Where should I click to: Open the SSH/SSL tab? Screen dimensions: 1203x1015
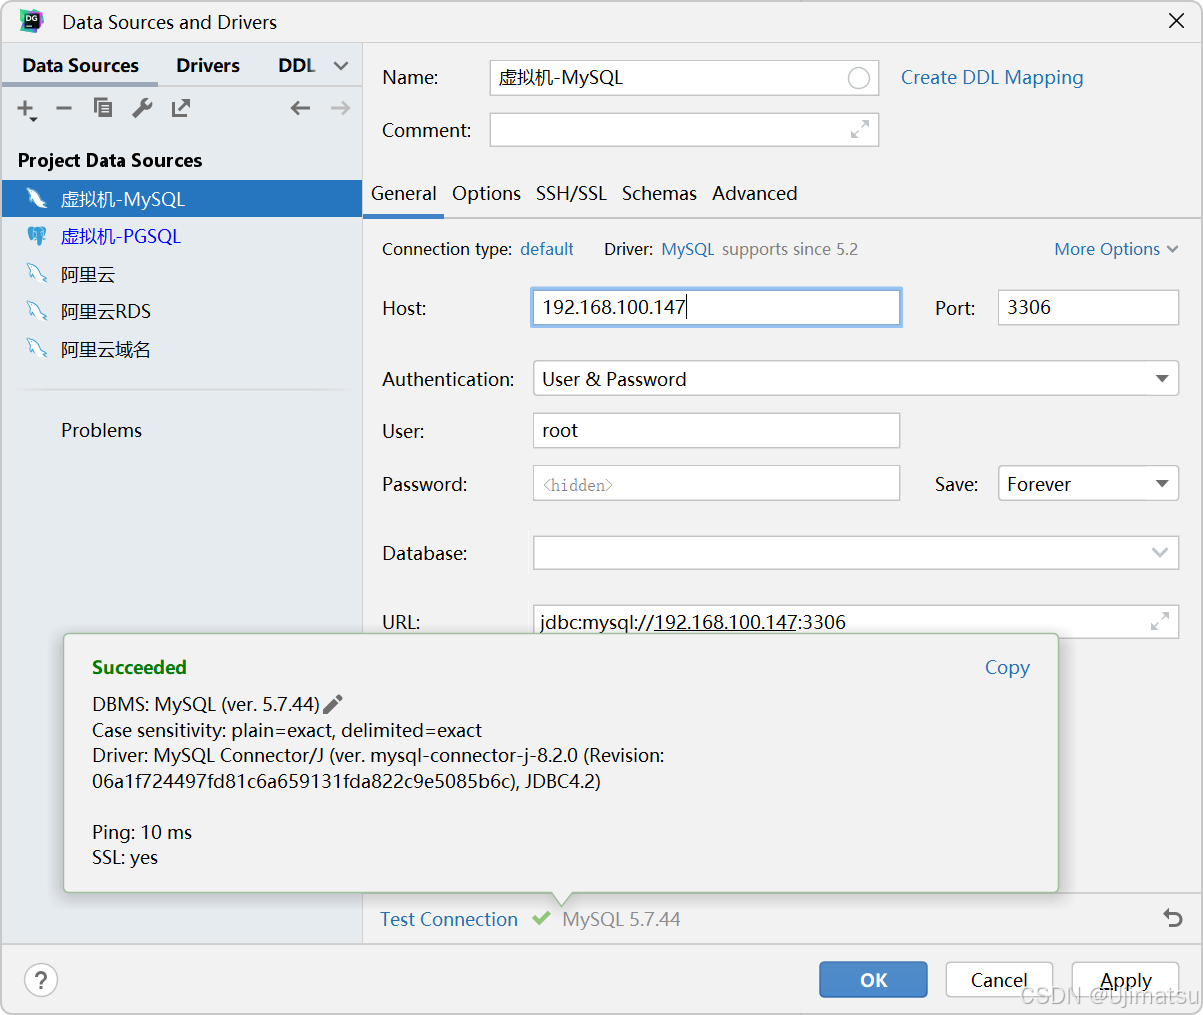tap(571, 194)
